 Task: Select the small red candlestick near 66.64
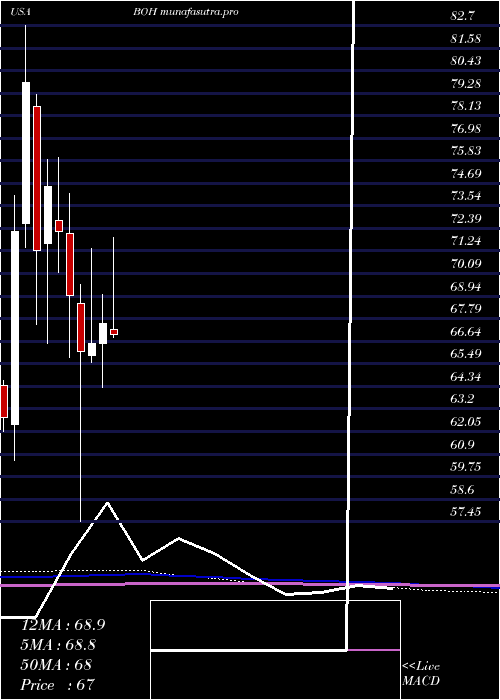(114, 332)
